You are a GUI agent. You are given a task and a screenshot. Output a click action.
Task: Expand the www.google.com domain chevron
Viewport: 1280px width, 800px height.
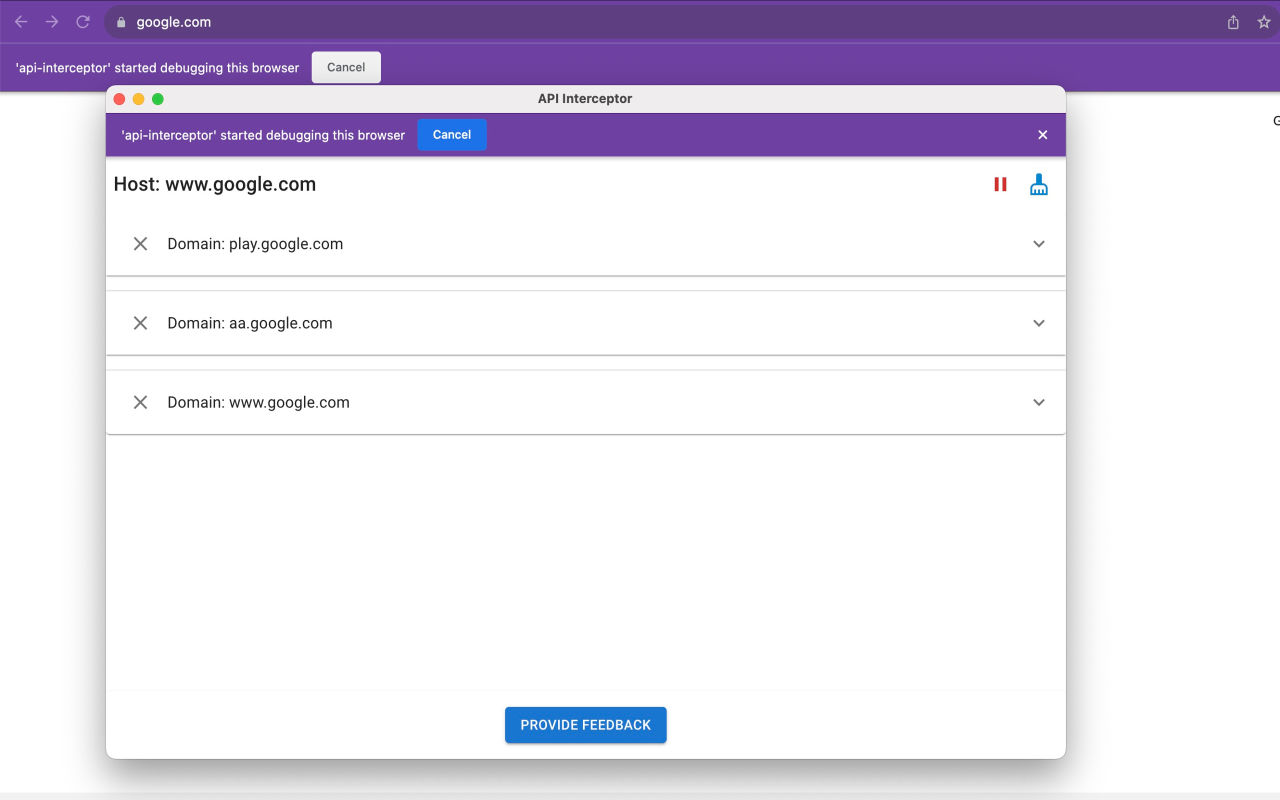coord(1038,402)
